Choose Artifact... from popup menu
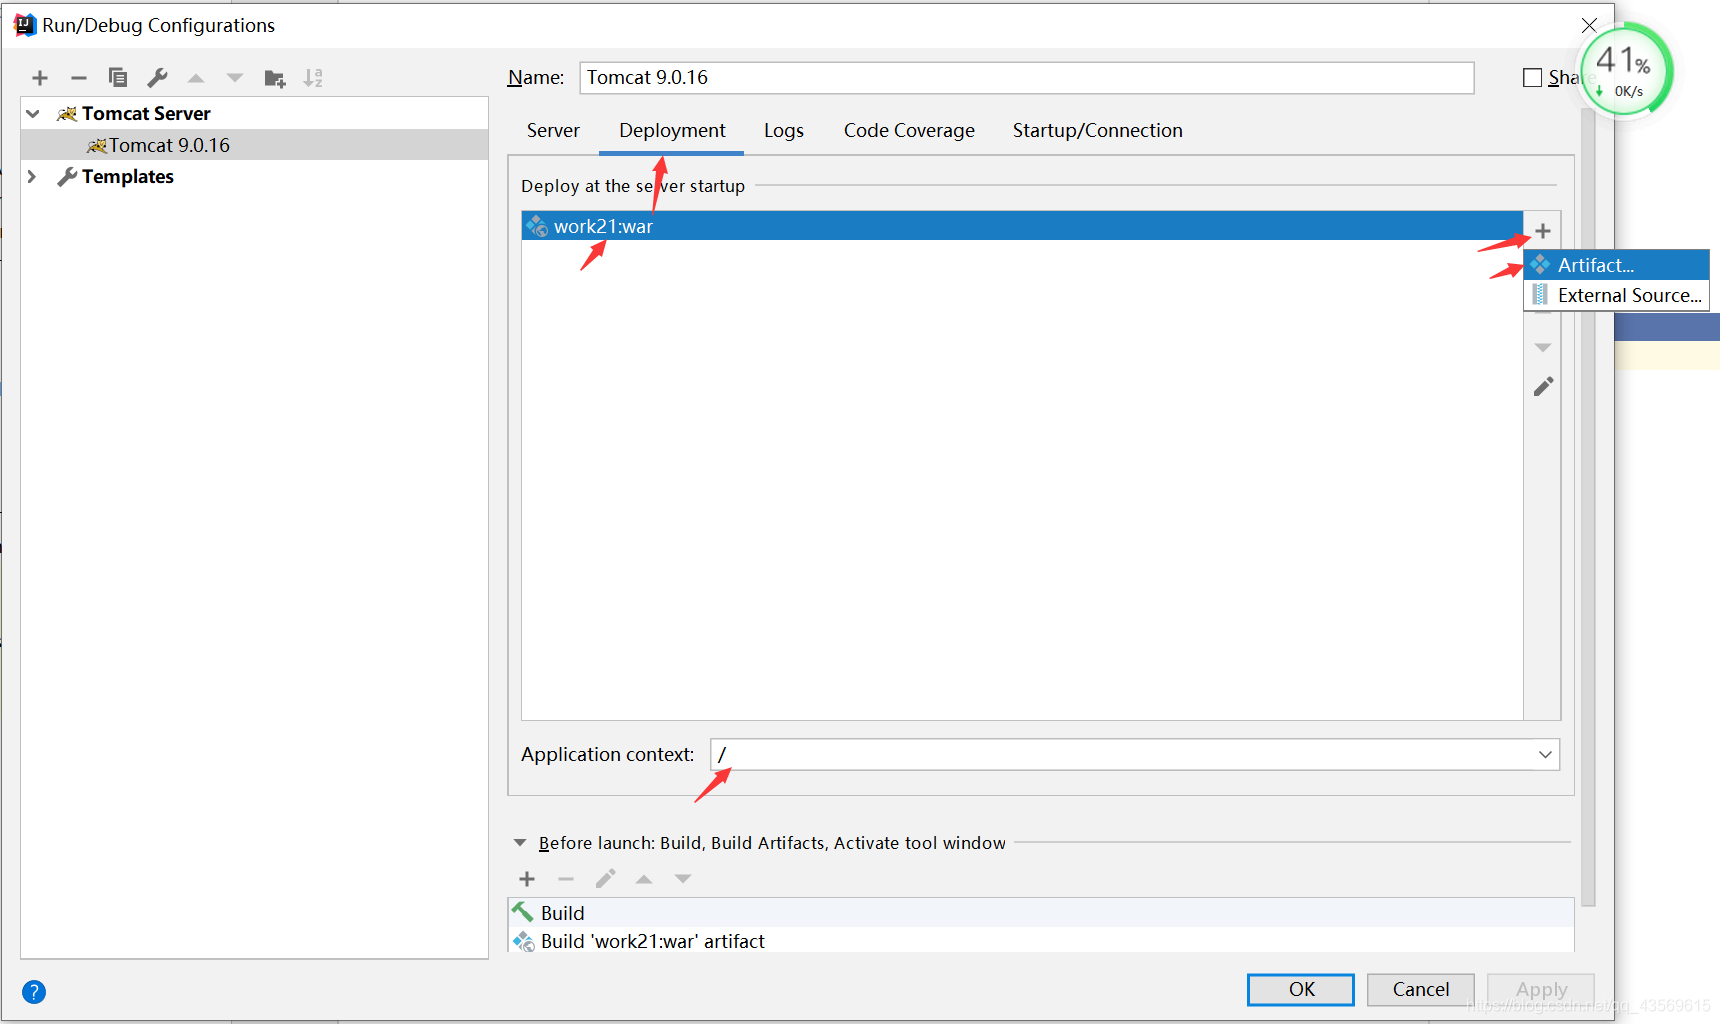Screen dimensions: 1720x1024 point(1617,265)
